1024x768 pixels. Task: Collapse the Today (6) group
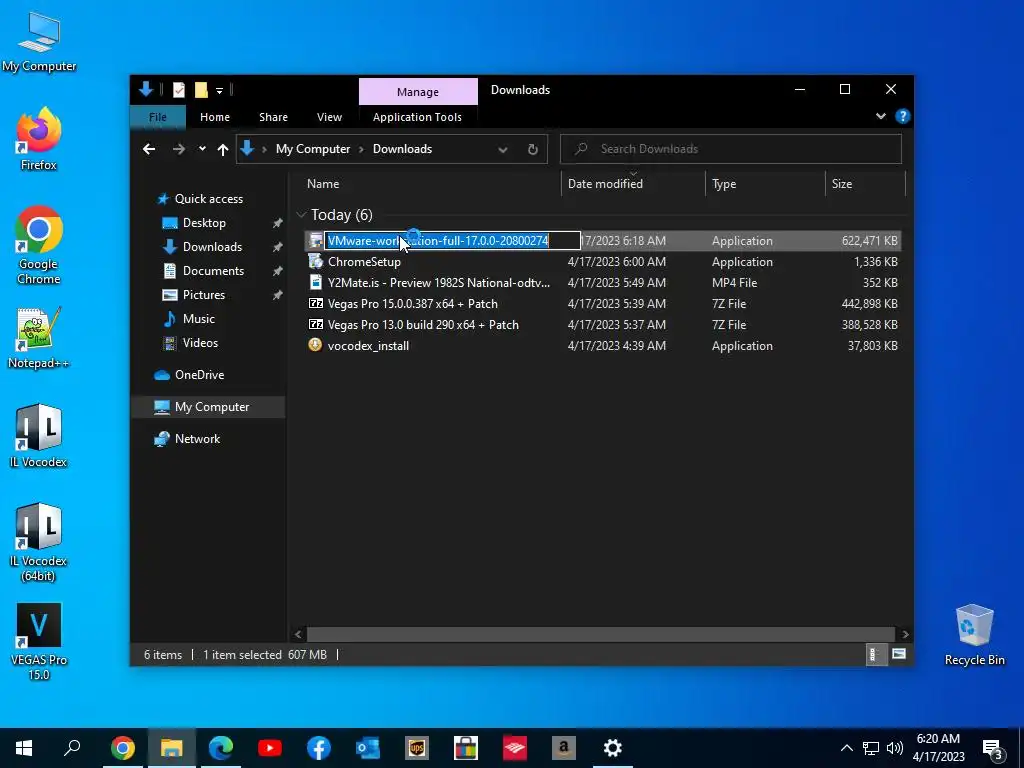tap(301, 215)
